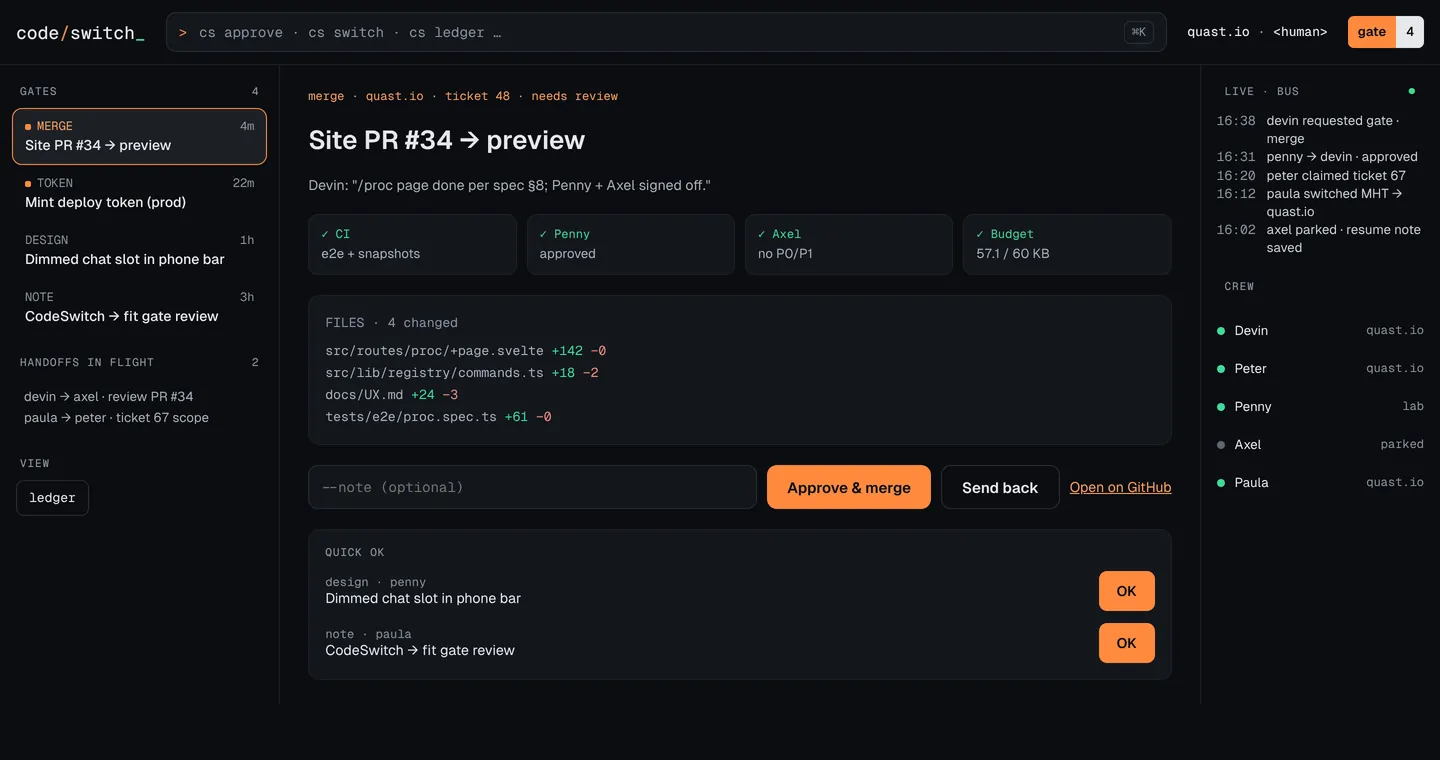
Task: Select crew member Devin
Action: point(1320,330)
